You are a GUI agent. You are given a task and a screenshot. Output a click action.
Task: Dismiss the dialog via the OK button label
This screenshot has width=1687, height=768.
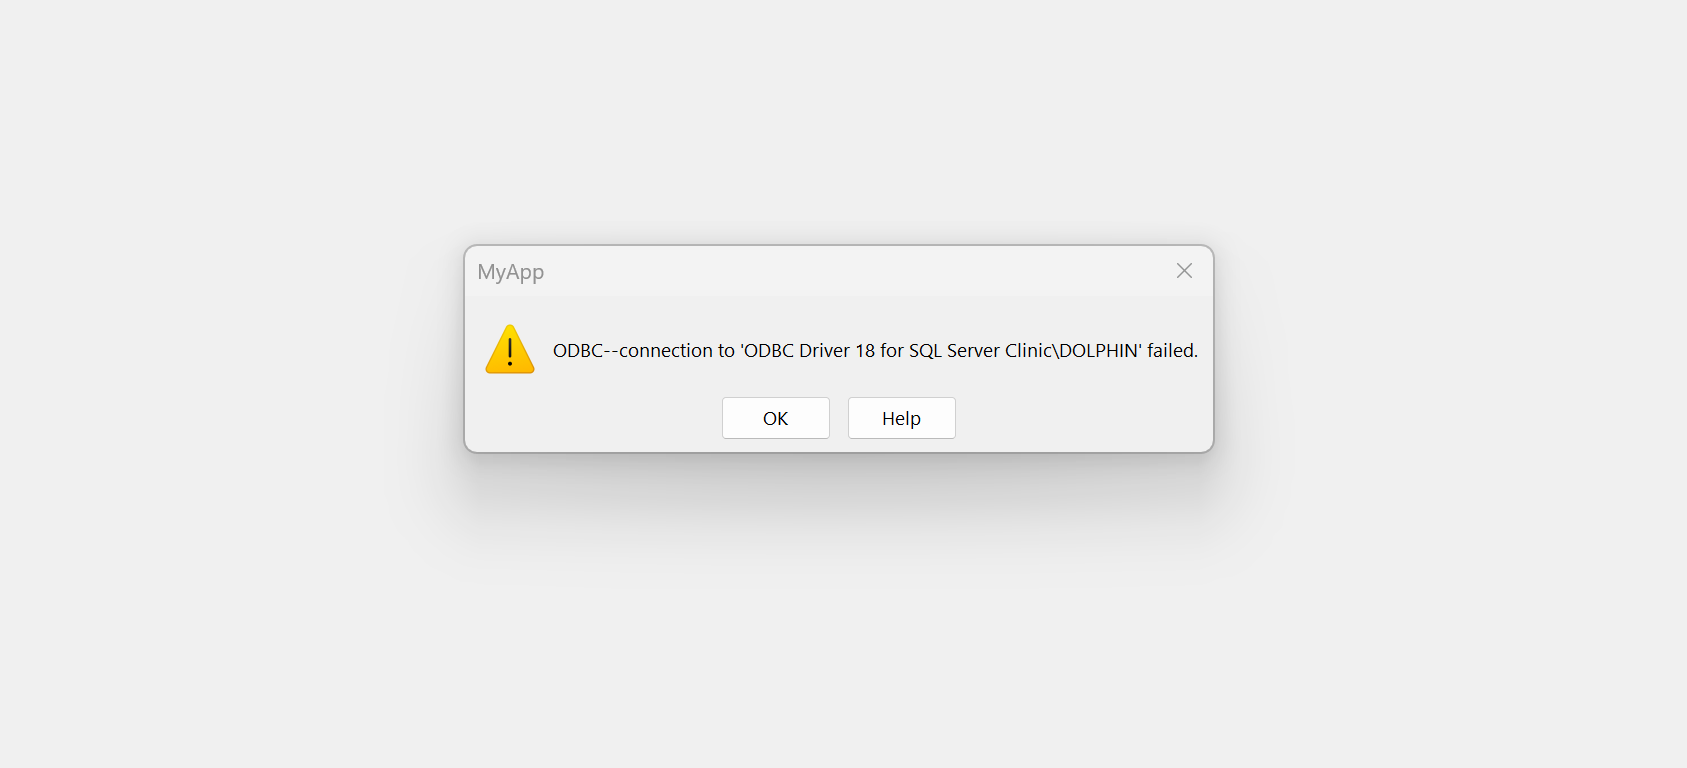click(776, 419)
